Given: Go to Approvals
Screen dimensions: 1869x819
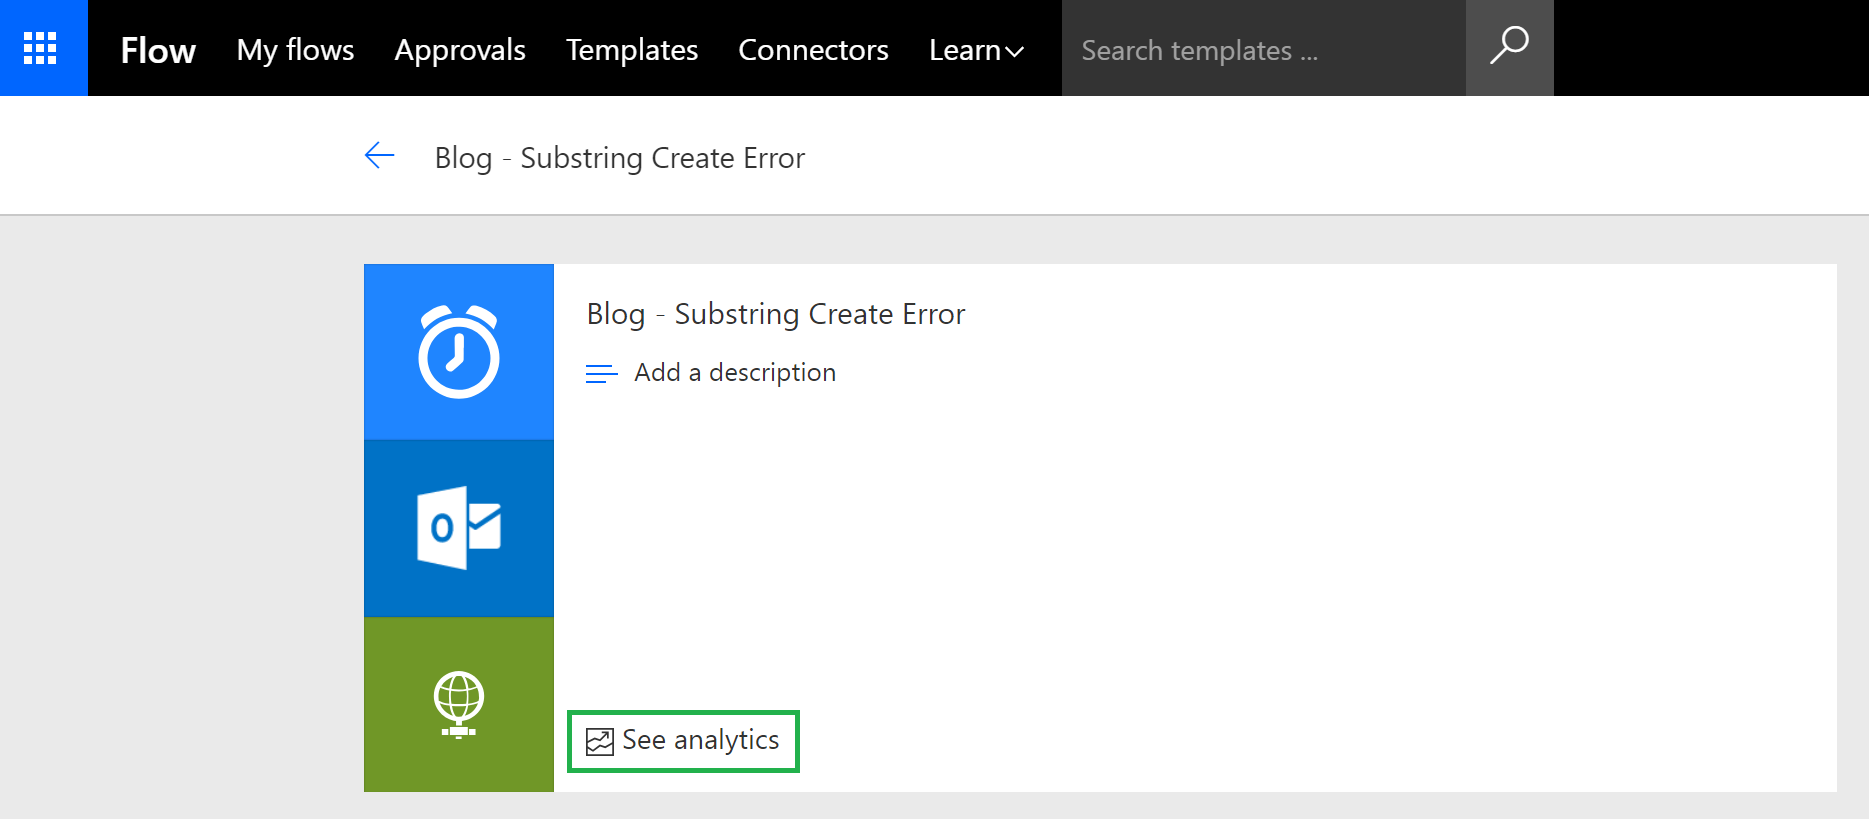Looking at the screenshot, I should [x=460, y=50].
